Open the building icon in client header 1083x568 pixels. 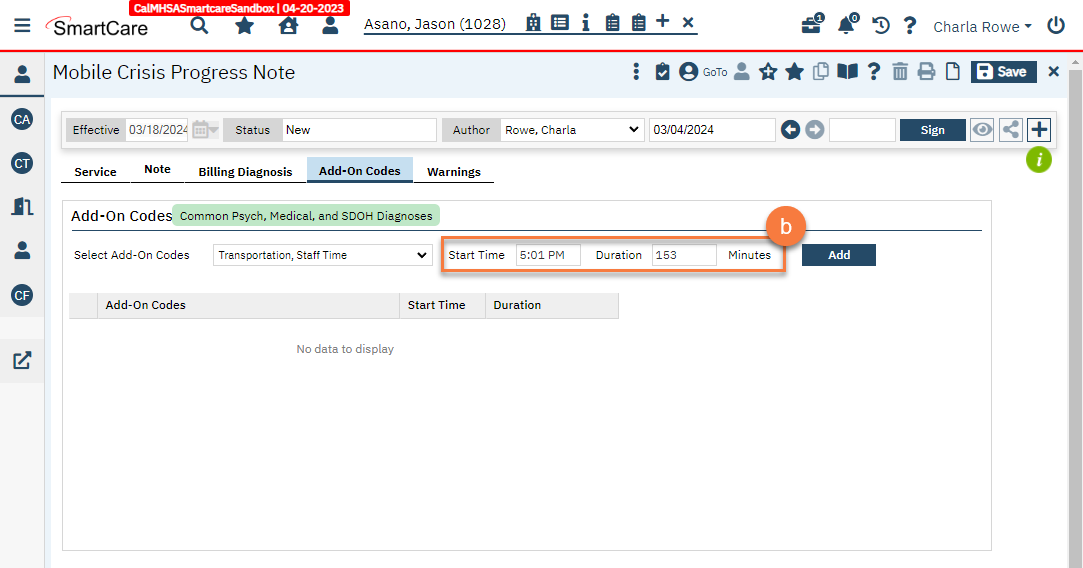(533, 23)
